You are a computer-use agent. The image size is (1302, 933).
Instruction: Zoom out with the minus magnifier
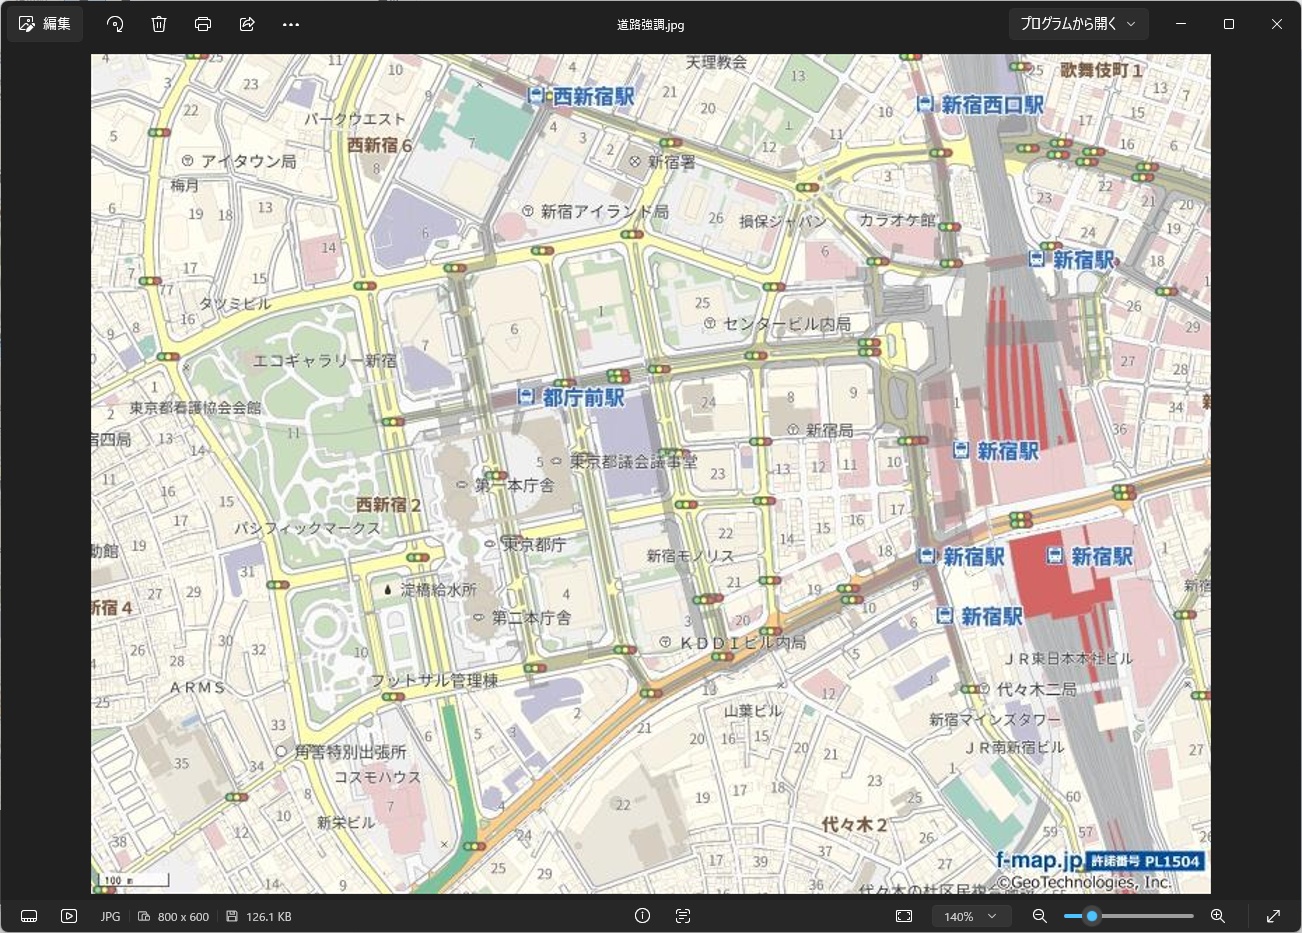(x=1040, y=916)
